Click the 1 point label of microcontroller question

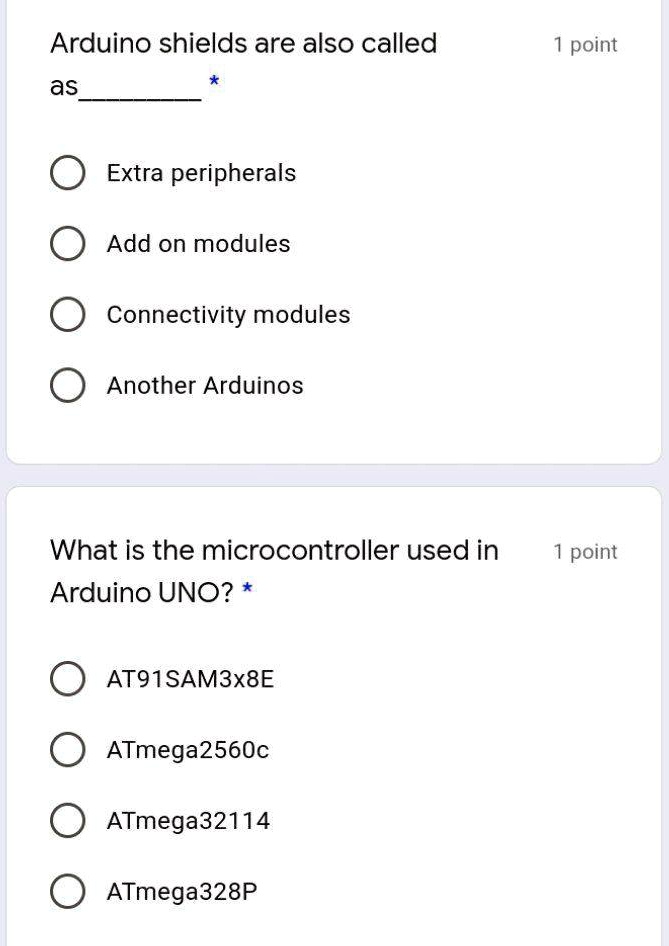click(x=585, y=552)
